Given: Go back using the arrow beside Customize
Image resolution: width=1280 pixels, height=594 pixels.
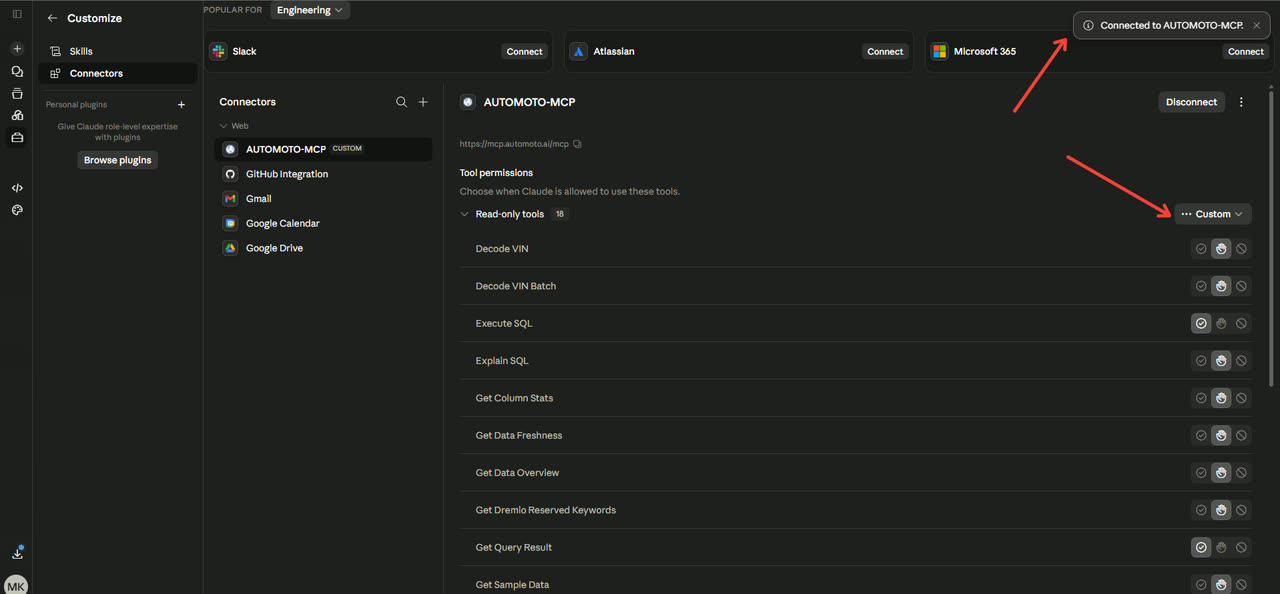Looking at the screenshot, I should pos(53,18).
